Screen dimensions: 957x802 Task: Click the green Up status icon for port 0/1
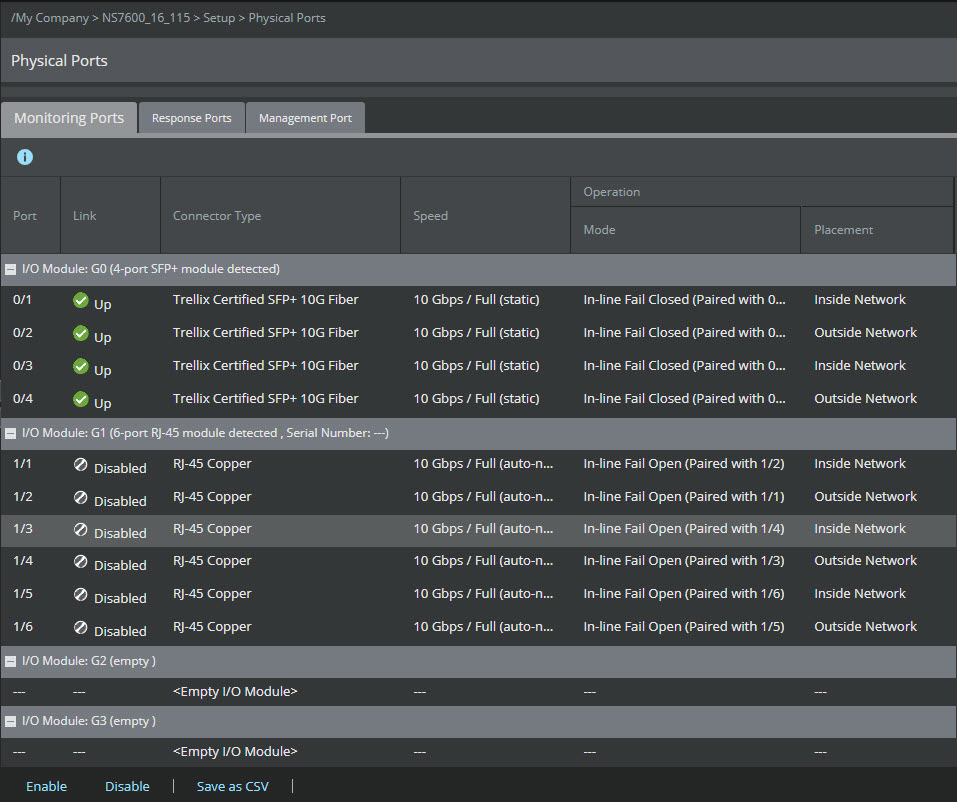click(81, 300)
